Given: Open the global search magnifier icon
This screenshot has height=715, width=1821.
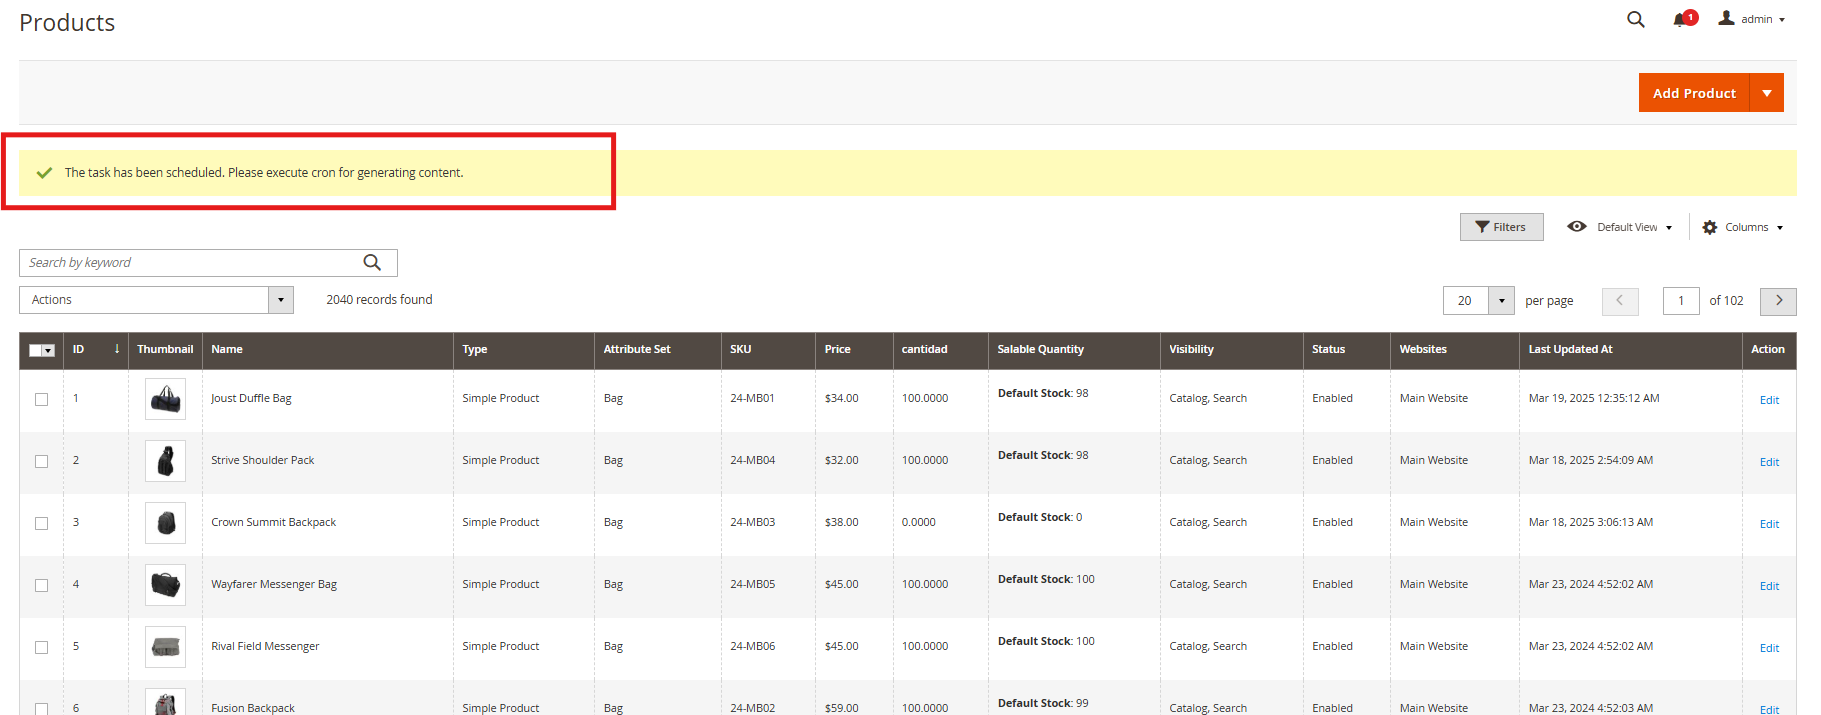Looking at the screenshot, I should coord(1635,19).
